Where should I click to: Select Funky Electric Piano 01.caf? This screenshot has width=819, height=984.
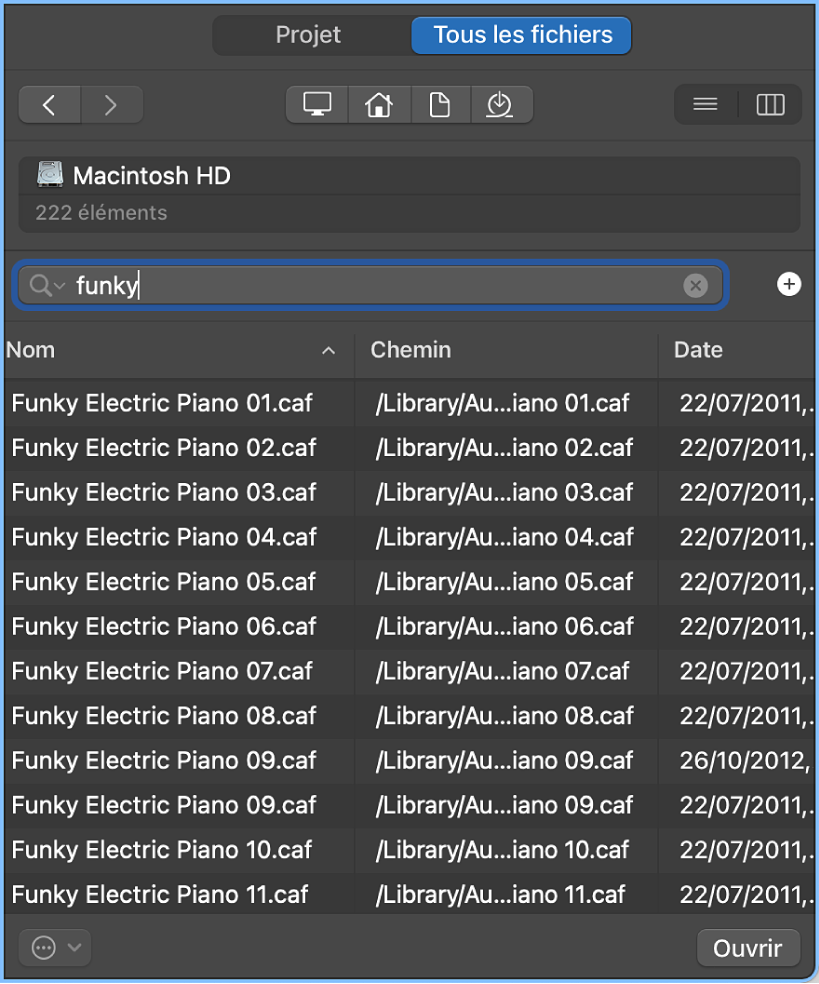pyautogui.click(x=162, y=403)
